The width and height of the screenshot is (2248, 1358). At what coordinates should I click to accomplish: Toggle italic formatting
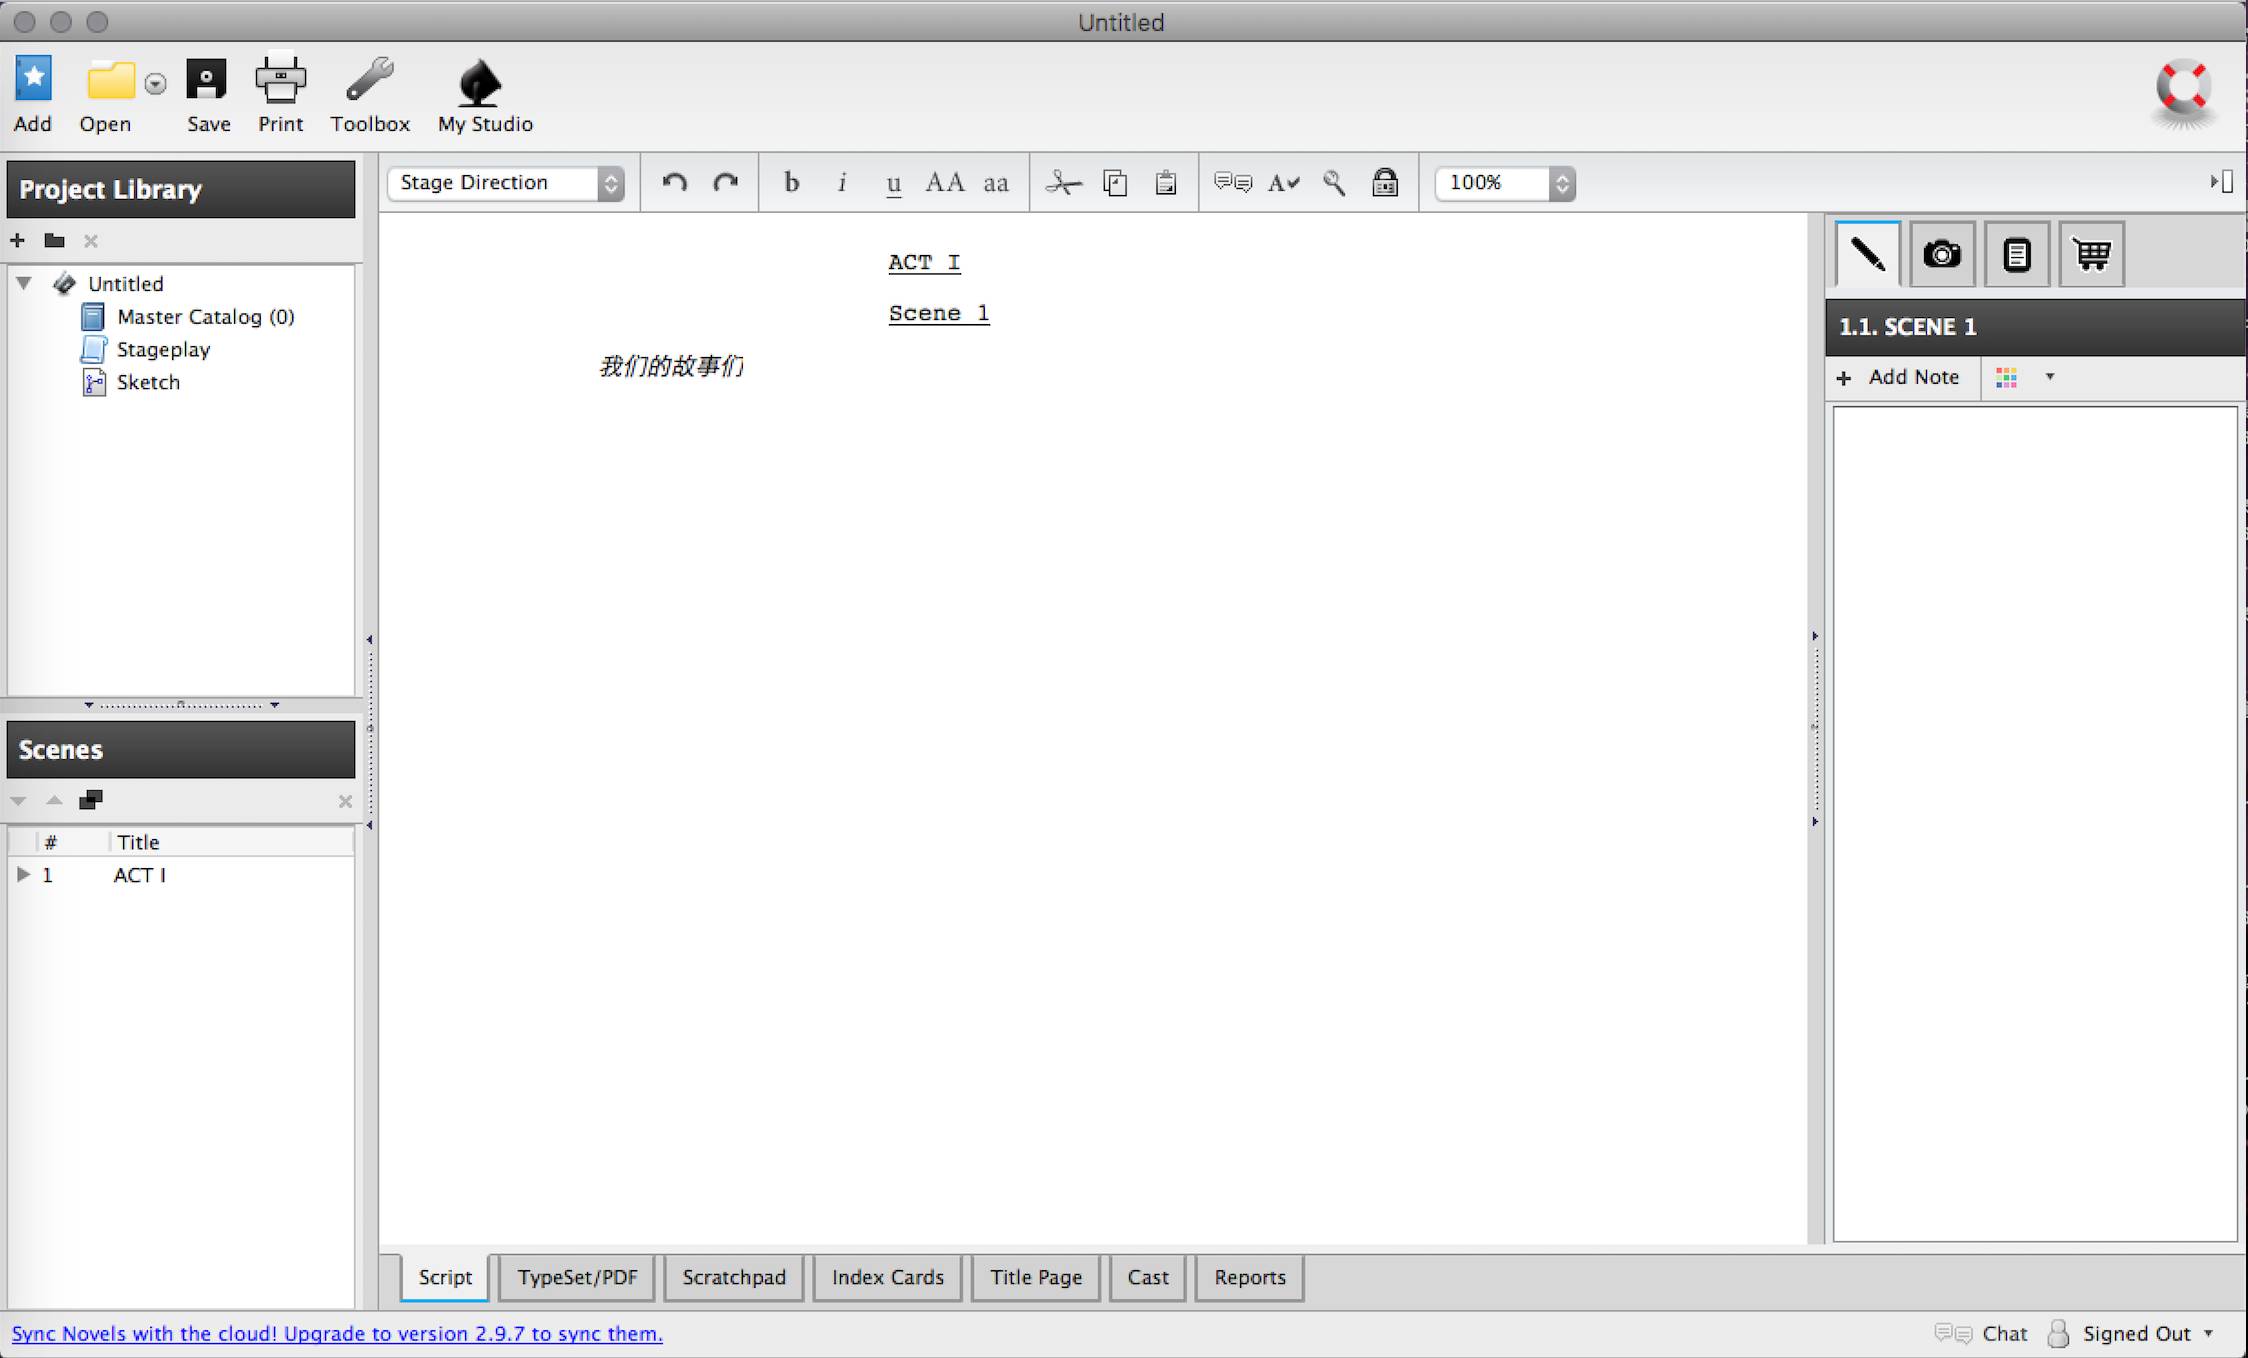click(842, 183)
